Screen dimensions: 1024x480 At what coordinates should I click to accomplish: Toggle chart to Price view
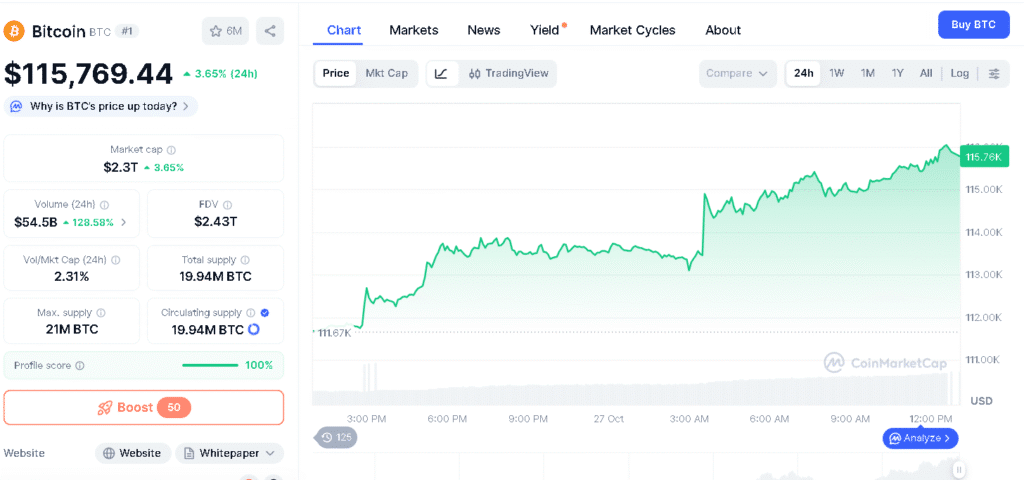click(336, 73)
